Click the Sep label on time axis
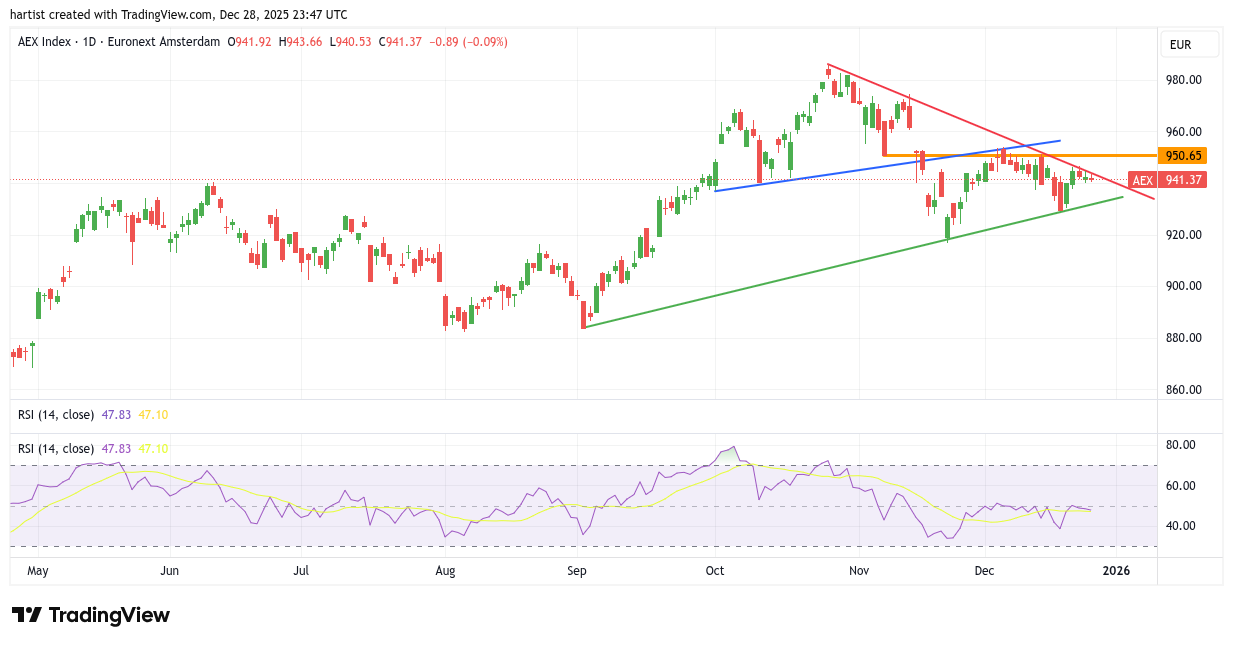This screenshot has height=645, width=1233. [576, 571]
